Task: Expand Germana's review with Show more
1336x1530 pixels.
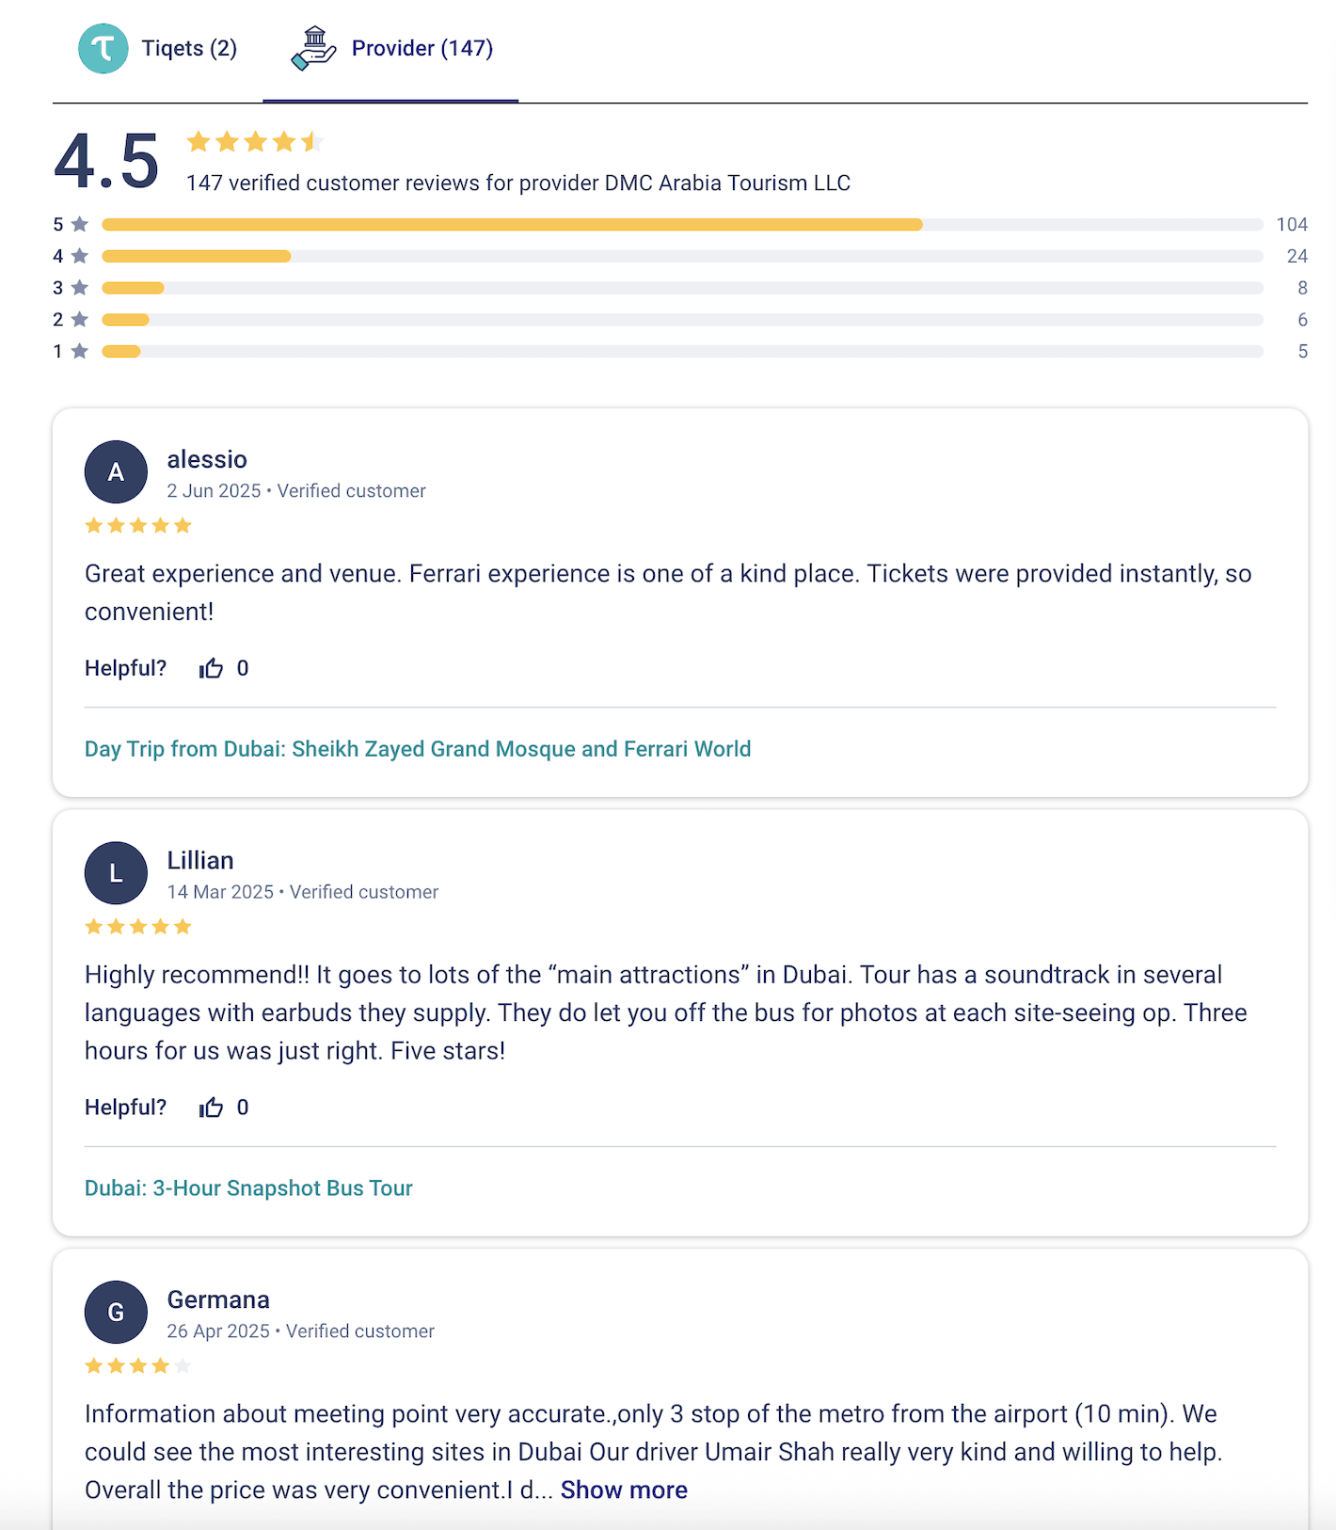Action: [624, 1490]
